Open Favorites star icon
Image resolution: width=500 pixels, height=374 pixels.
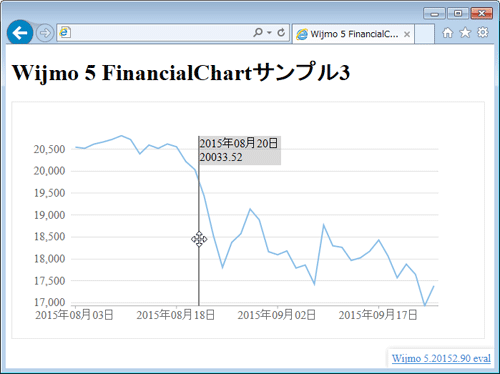465,33
